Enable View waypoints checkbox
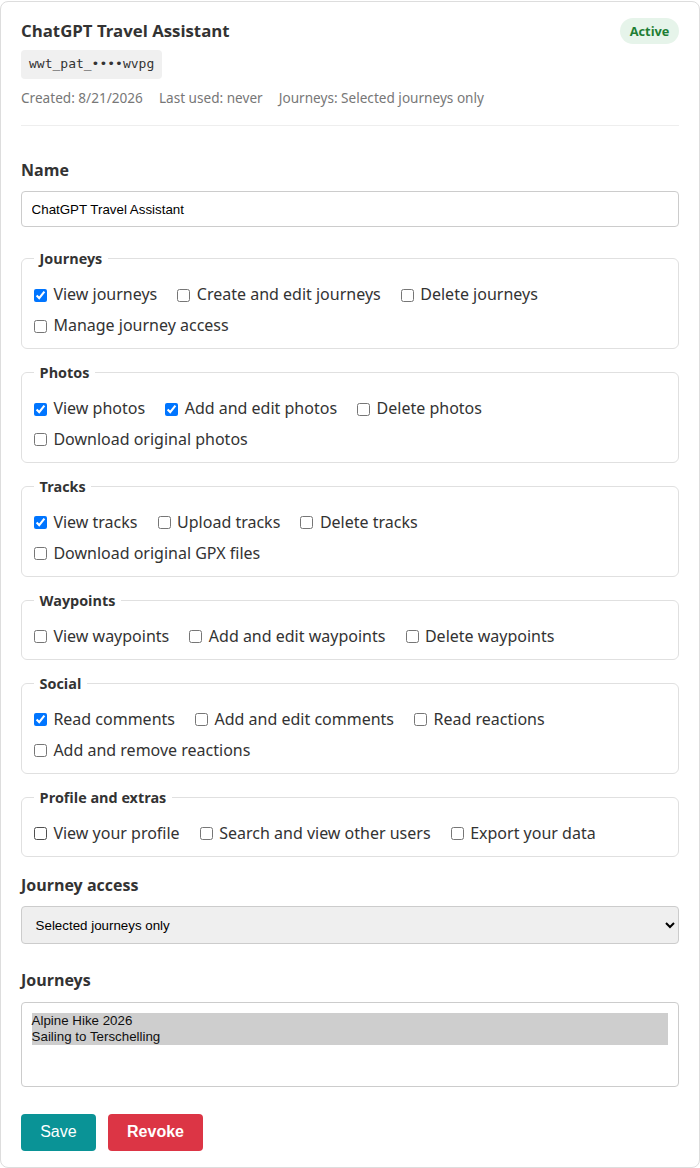700x1168 pixels. coord(41,637)
